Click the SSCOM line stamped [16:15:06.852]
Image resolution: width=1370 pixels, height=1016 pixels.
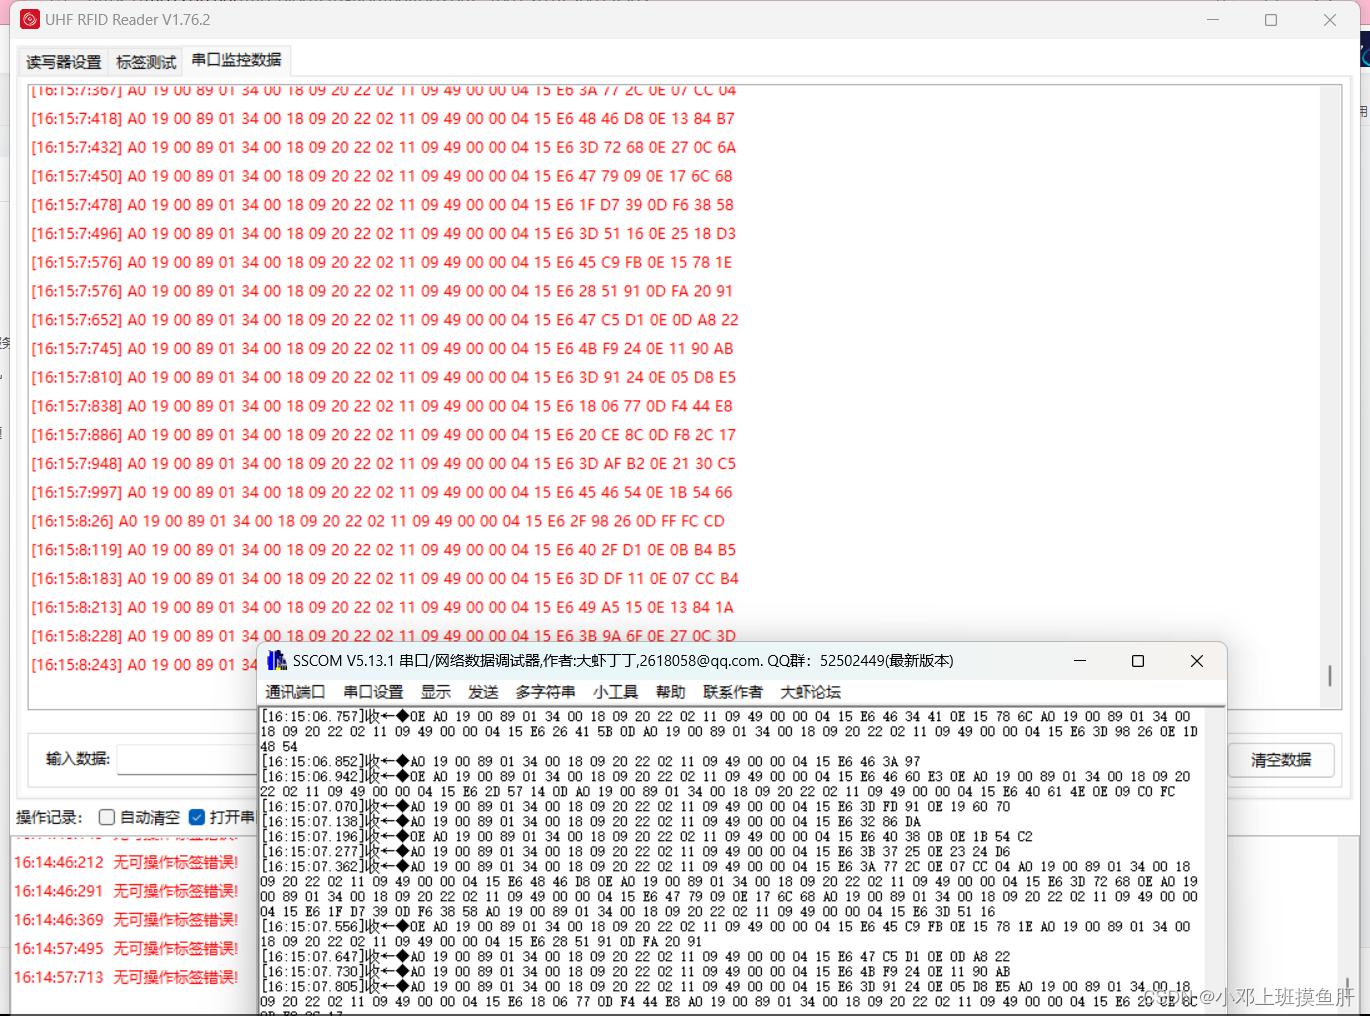pos(591,761)
